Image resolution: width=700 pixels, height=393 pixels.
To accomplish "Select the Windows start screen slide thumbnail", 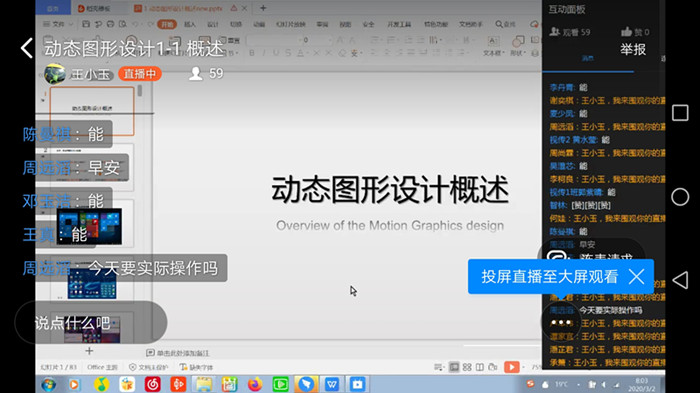I will (89, 226).
